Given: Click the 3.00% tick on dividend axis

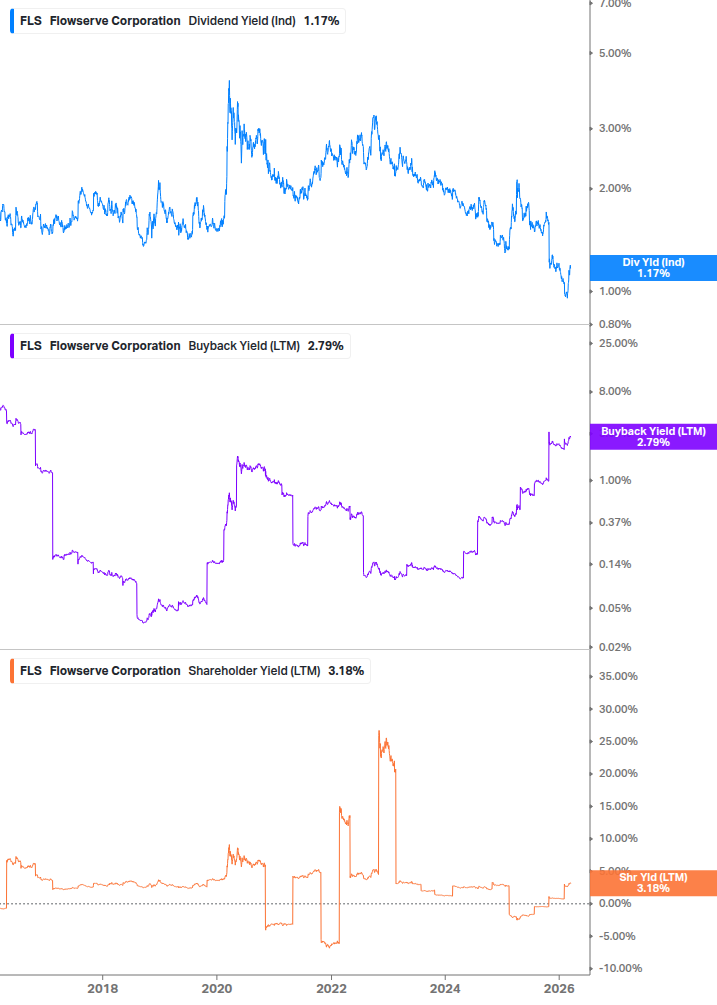Looking at the screenshot, I should [x=615, y=128].
